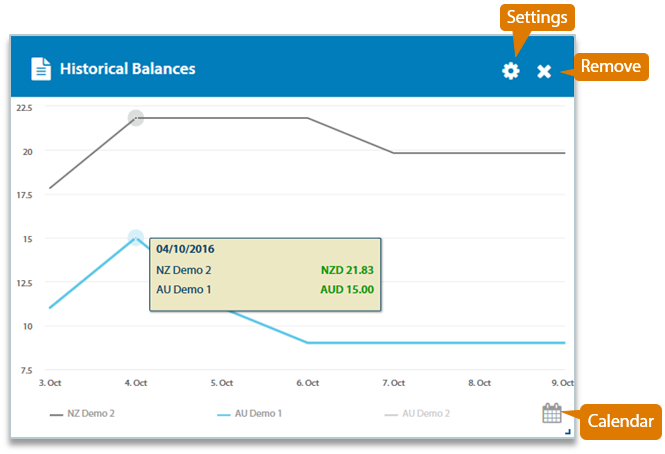Screen dimensions: 665x454
Task: Enable the greyed-out AU Demo 2 series
Action: click(418, 412)
